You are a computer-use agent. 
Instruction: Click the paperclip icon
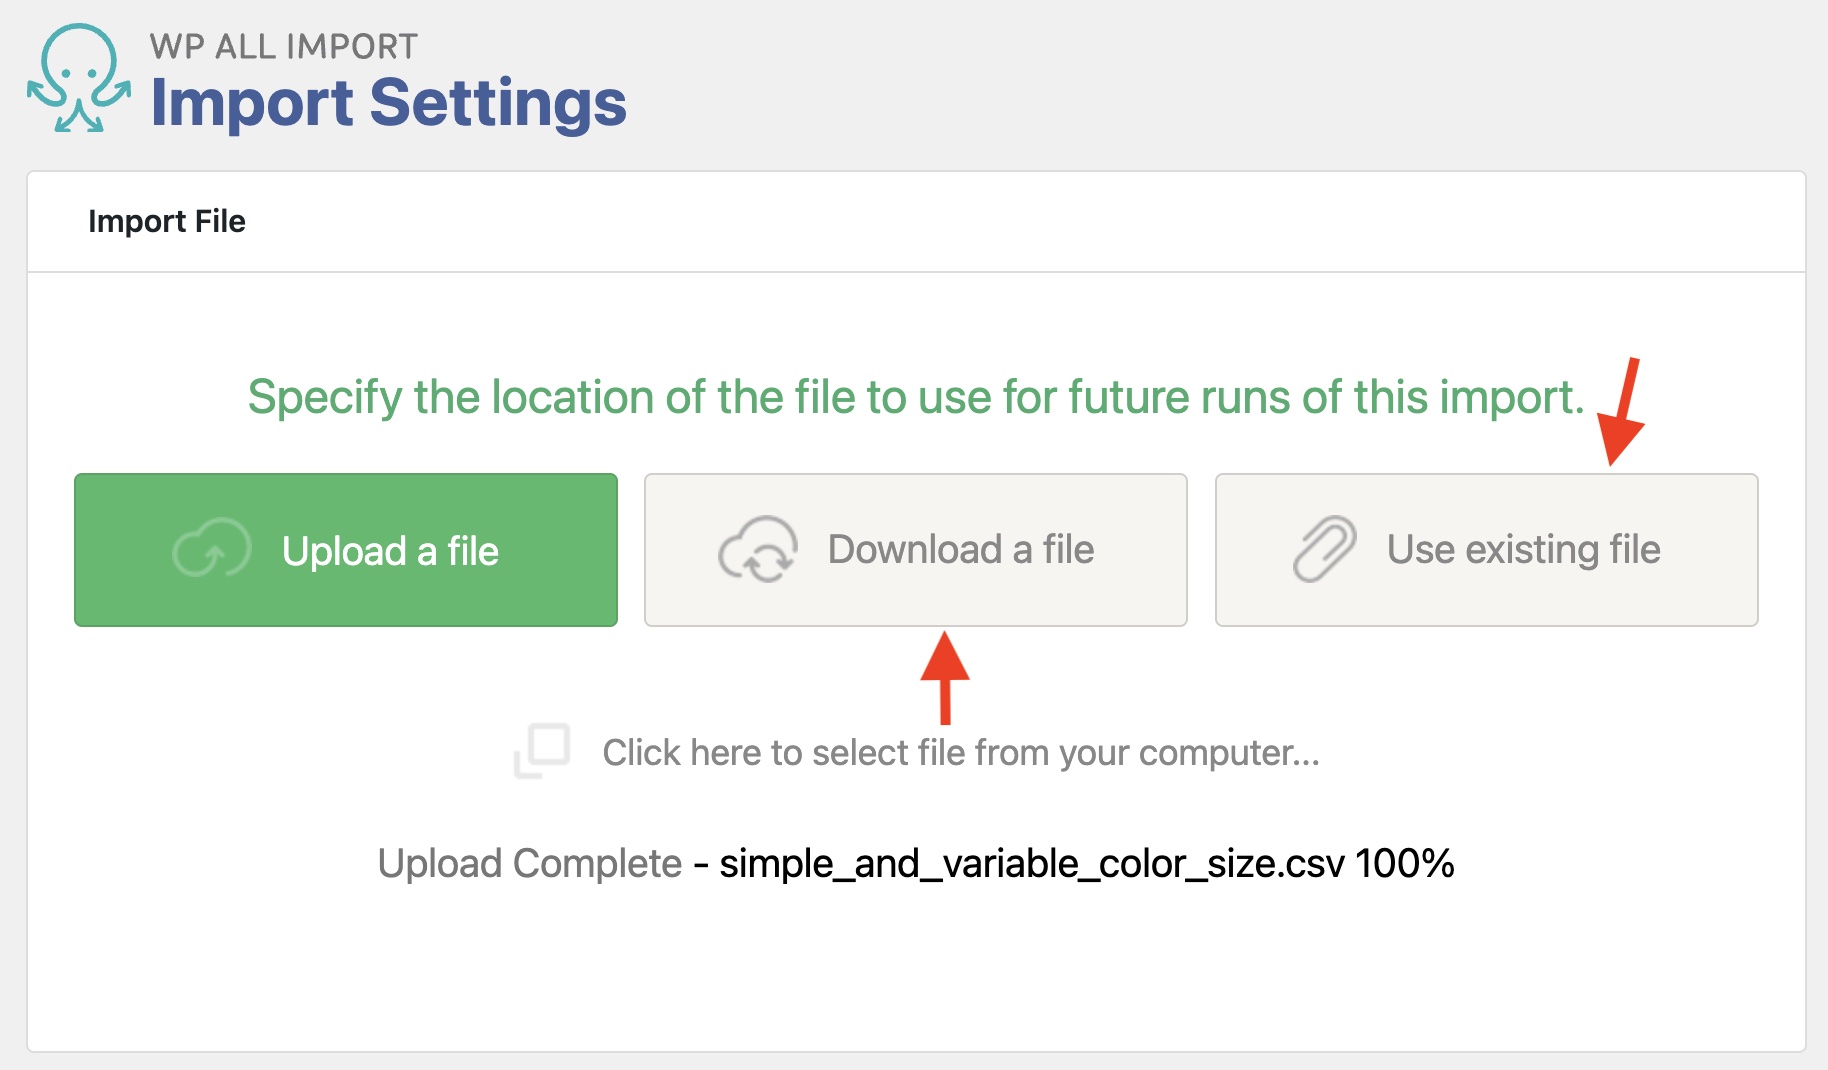point(1324,549)
